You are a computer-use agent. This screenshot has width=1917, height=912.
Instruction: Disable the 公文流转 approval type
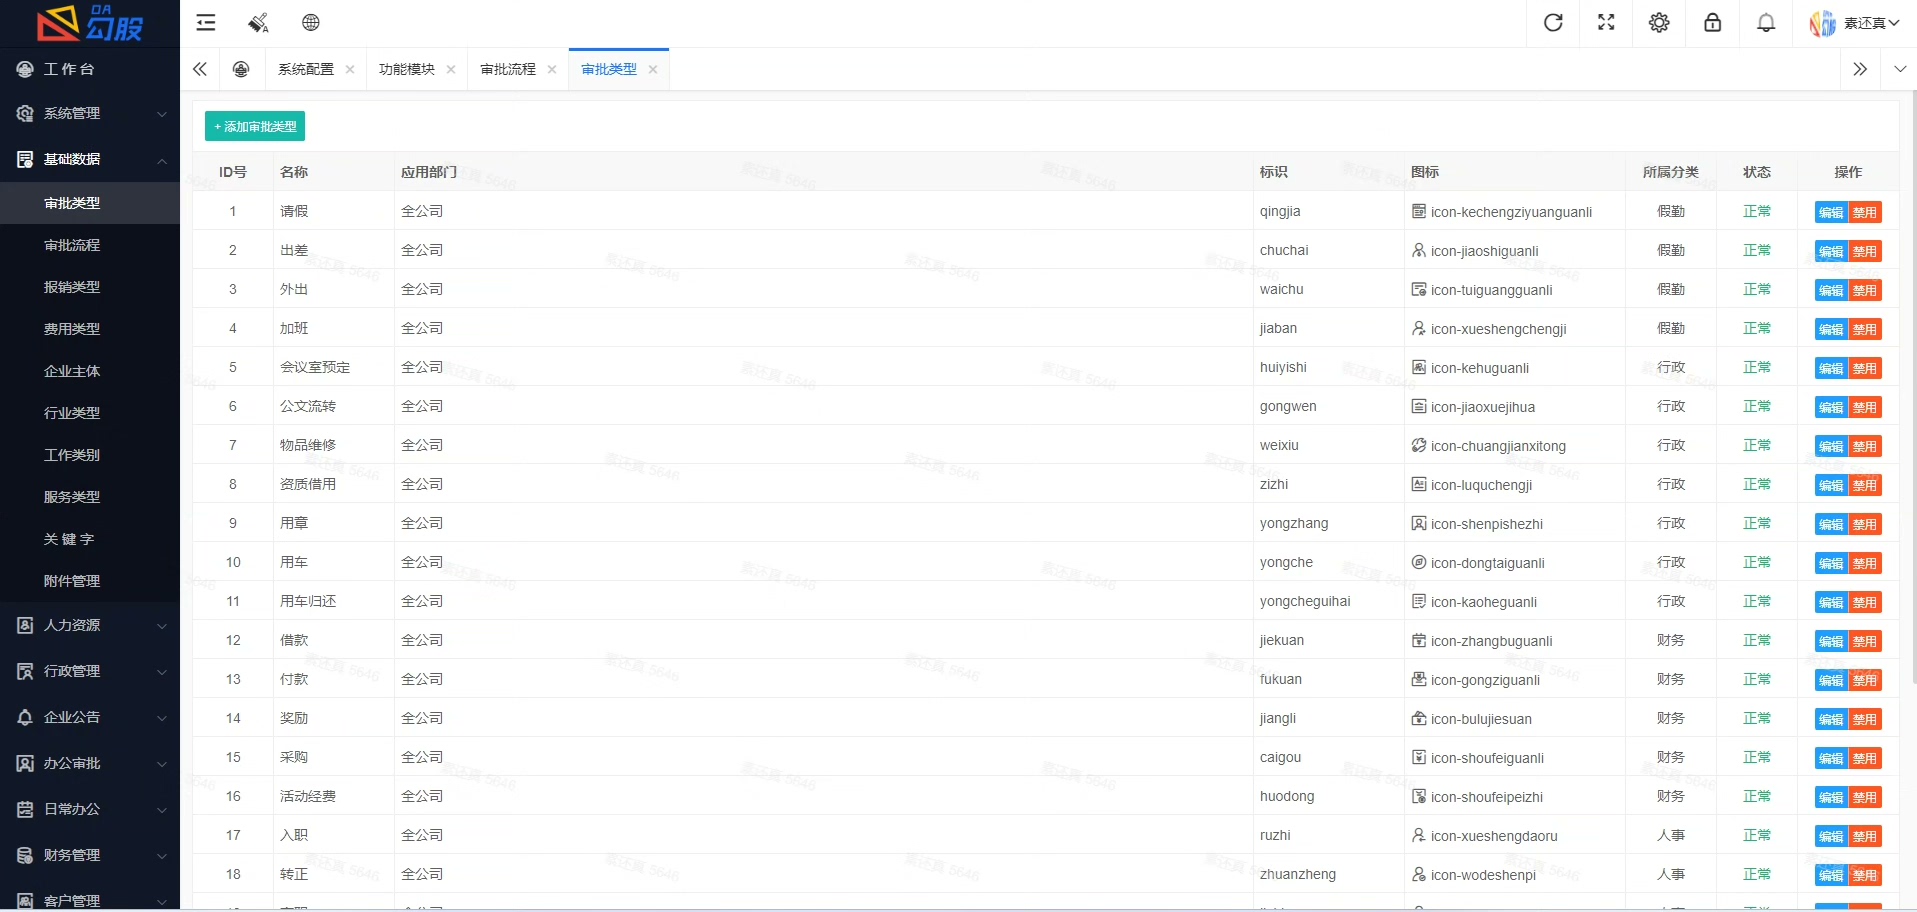[1865, 407]
